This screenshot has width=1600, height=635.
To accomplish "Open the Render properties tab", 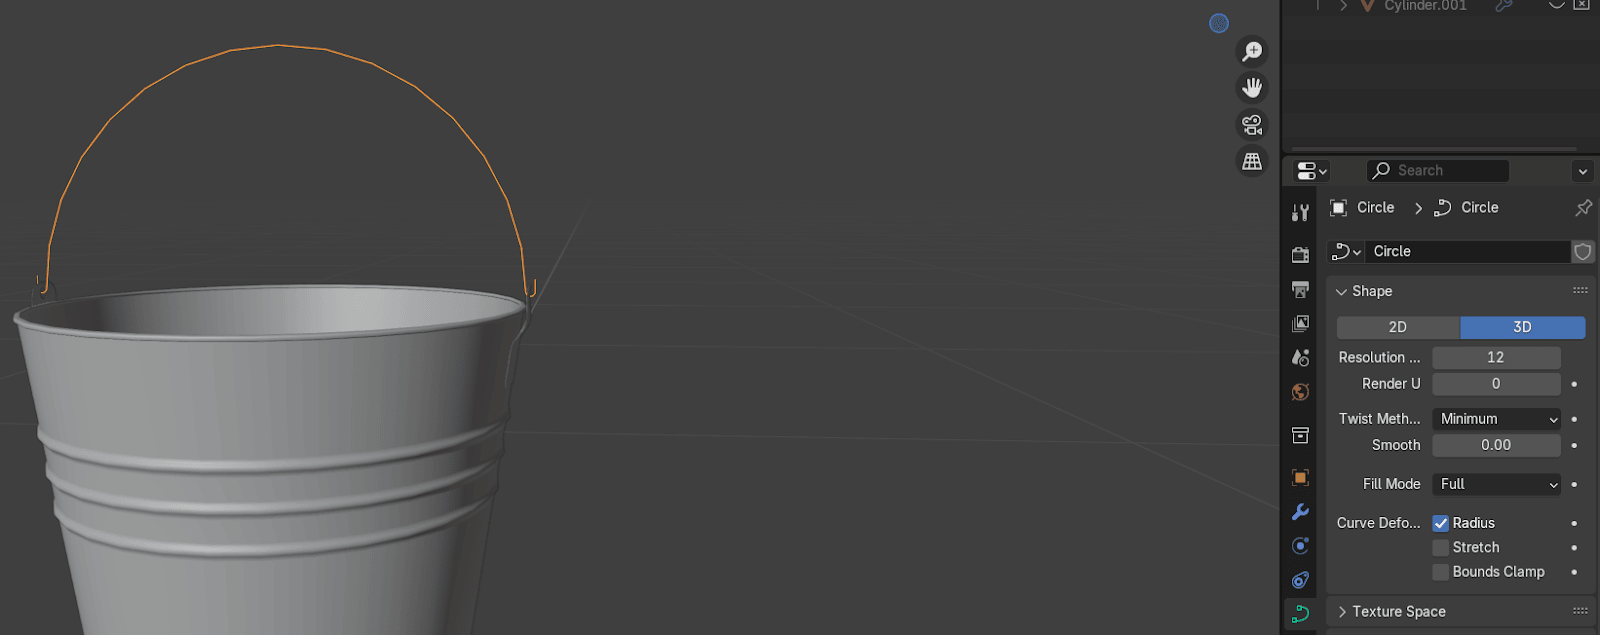I will pyautogui.click(x=1300, y=255).
